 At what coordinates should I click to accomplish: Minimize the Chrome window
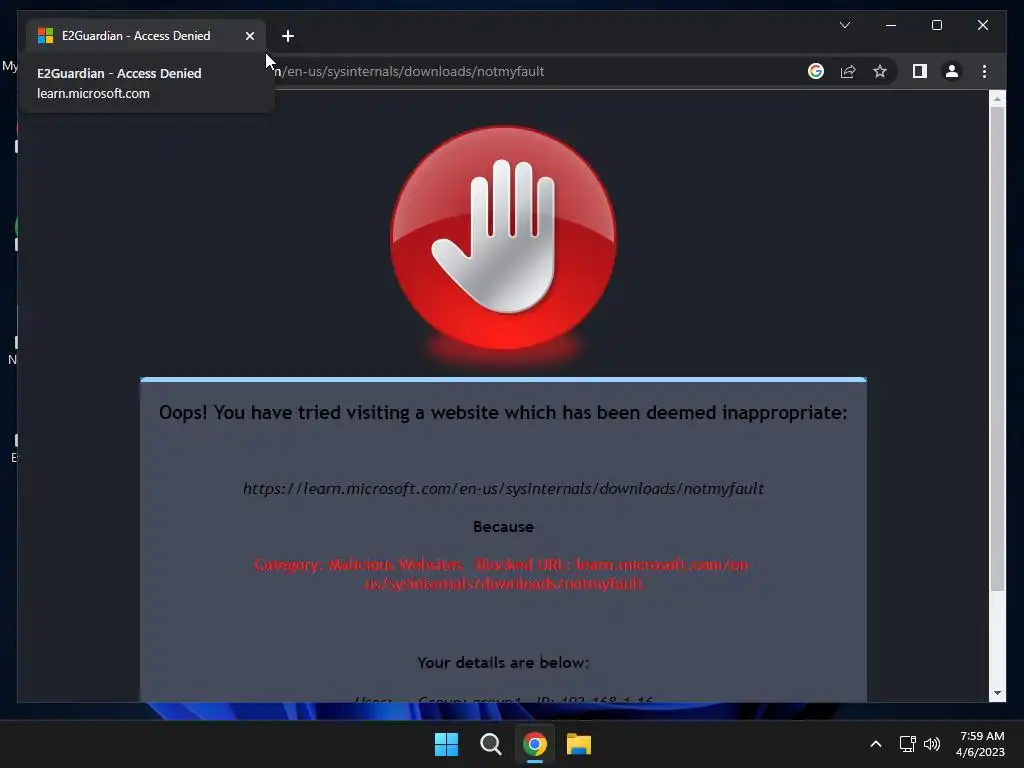891,25
